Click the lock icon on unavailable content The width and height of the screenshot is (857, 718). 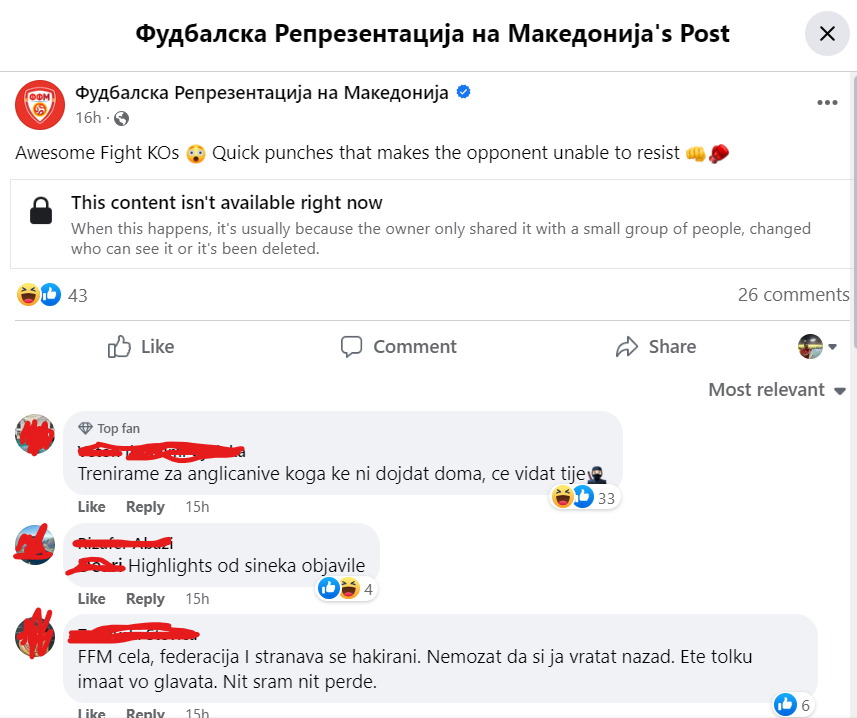(41, 210)
